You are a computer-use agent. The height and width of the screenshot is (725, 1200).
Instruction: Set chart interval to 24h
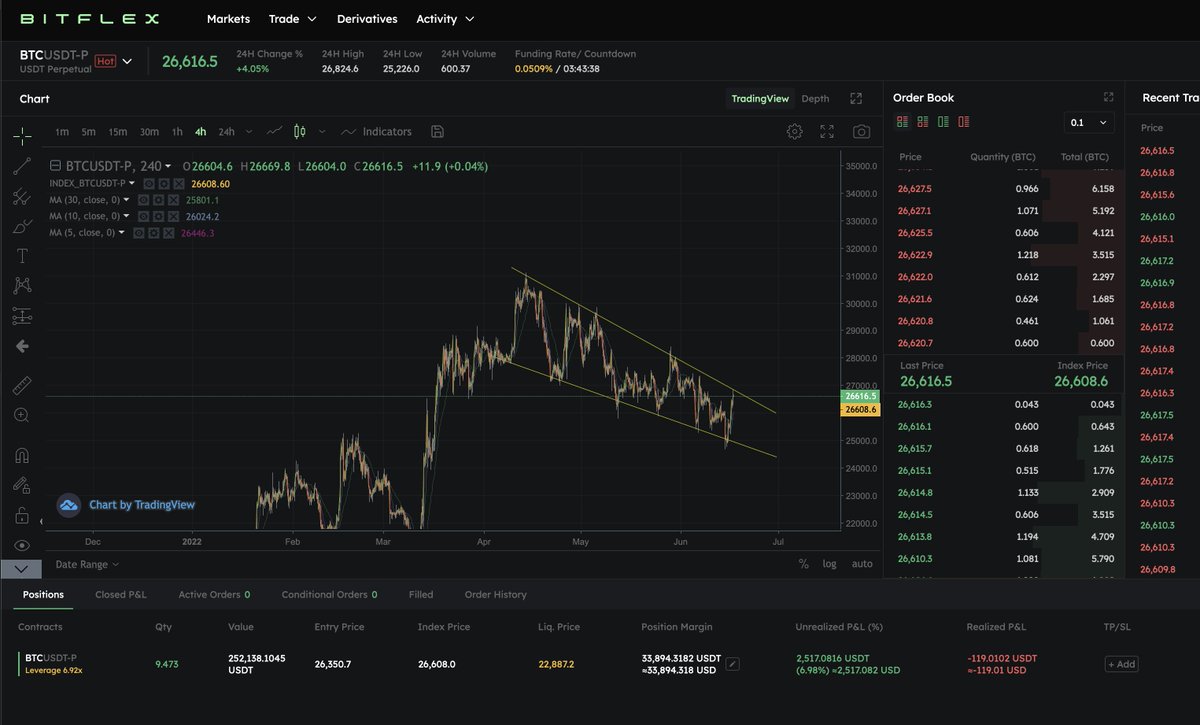(226, 132)
